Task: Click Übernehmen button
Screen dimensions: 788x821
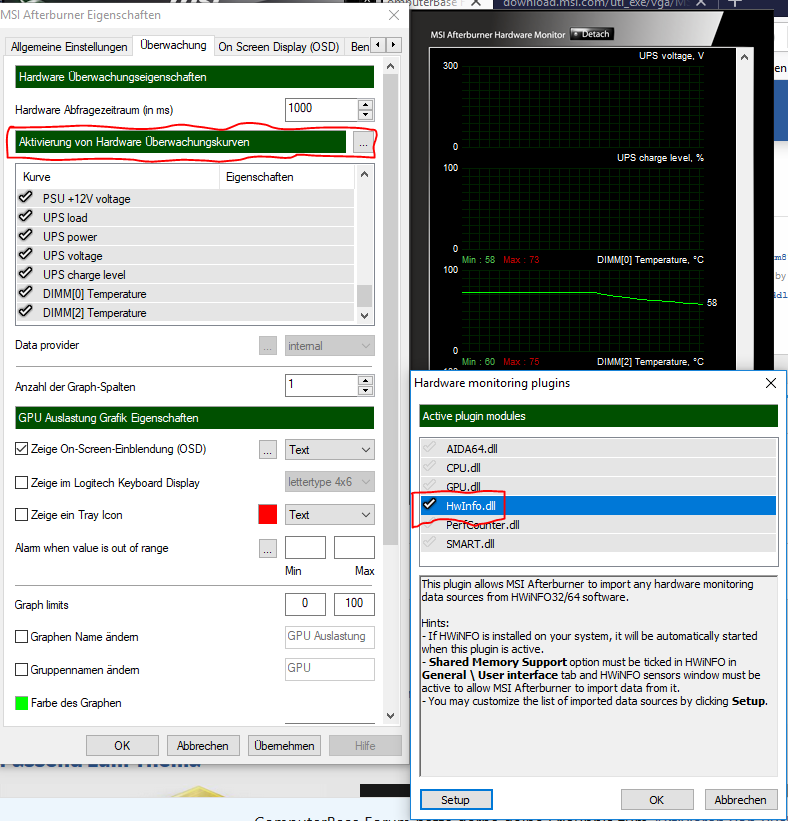Action: pyautogui.click(x=284, y=746)
